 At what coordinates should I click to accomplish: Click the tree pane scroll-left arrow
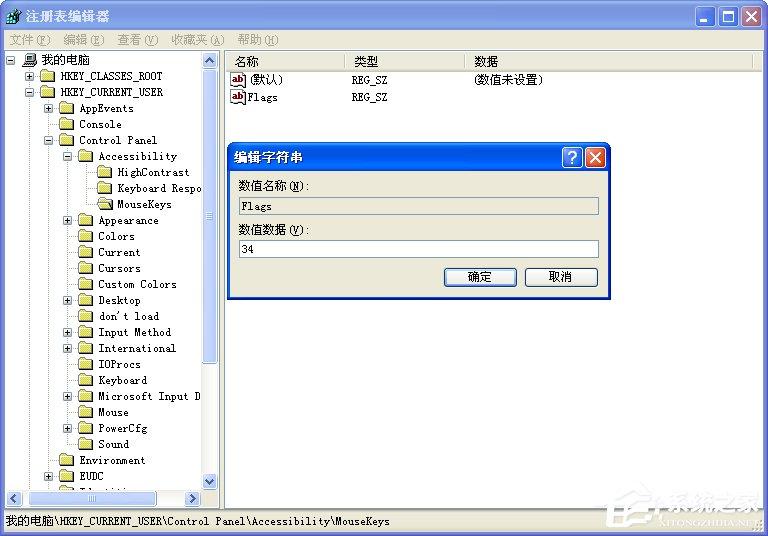(14, 499)
